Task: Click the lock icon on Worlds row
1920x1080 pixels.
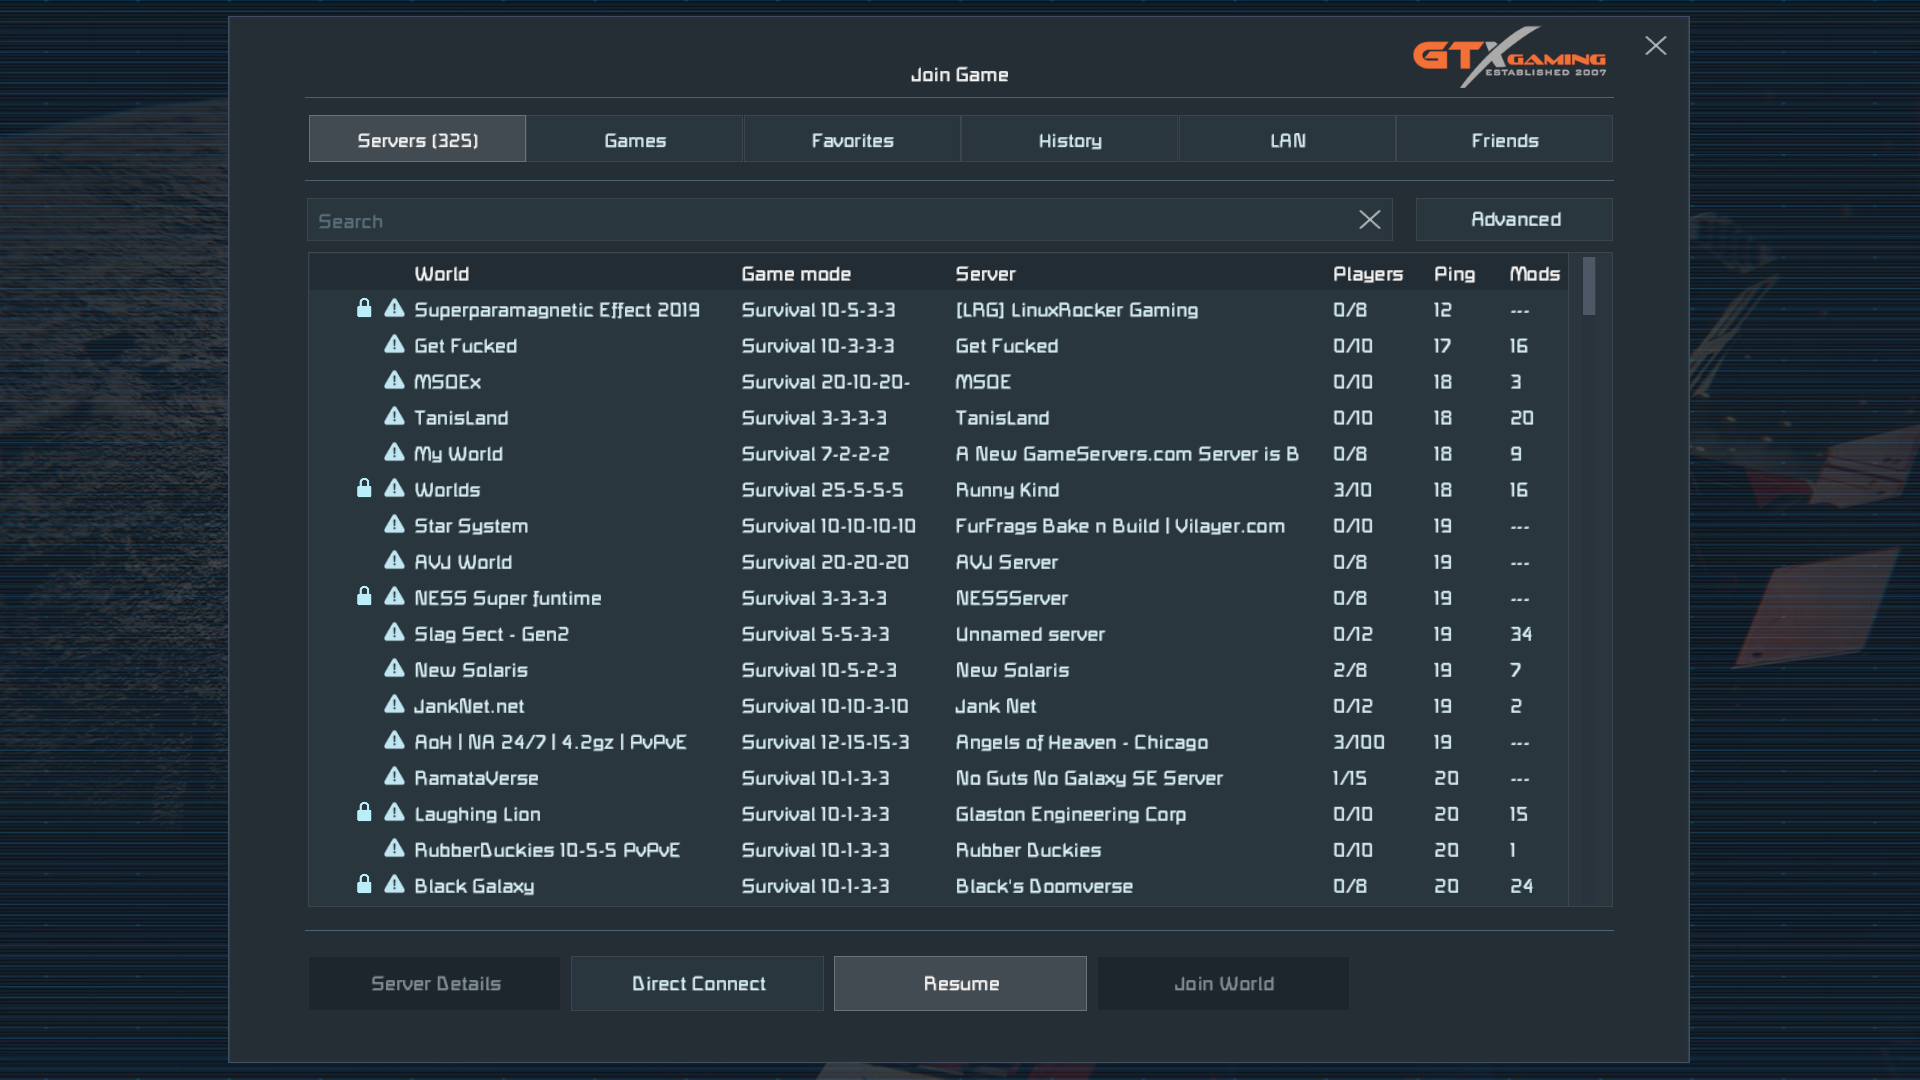Action: coord(364,488)
